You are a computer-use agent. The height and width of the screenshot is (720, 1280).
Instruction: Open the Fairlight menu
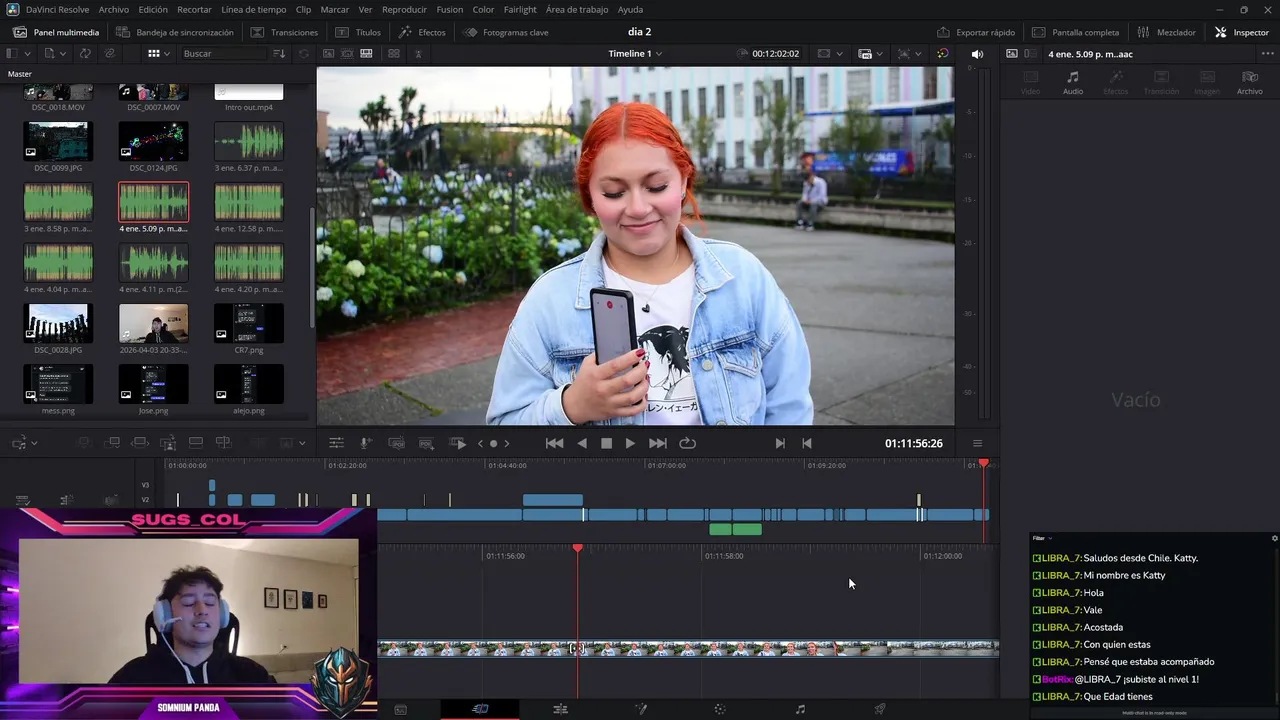[520, 9]
